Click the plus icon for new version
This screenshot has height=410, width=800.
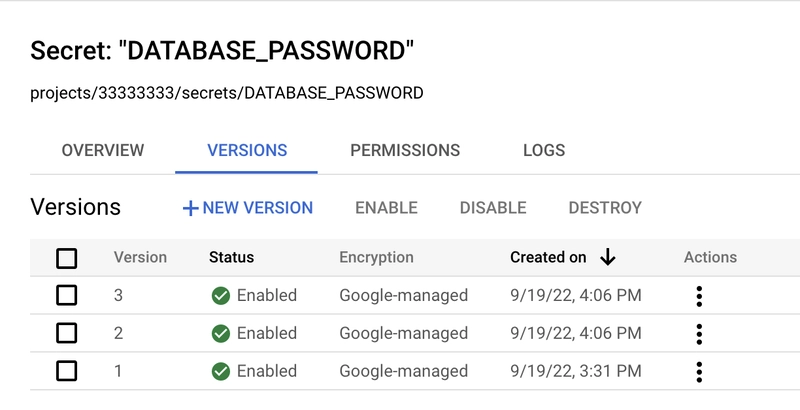(190, 208)
